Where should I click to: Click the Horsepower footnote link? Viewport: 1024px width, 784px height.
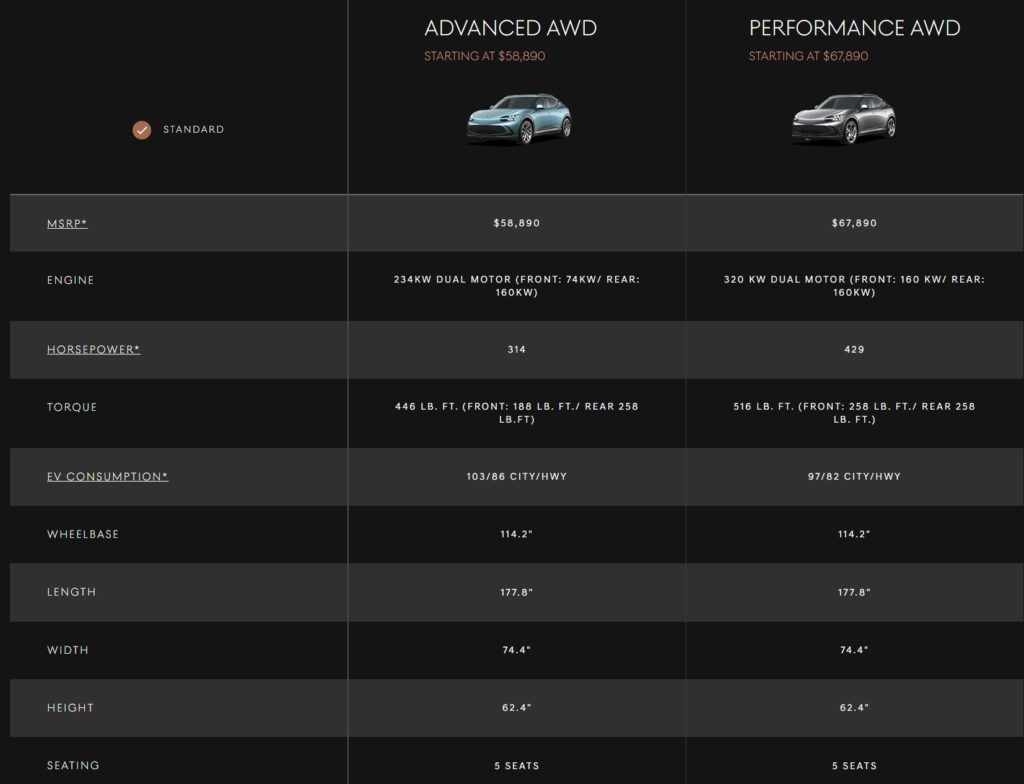pyautogui.click(x=93, y=350)
